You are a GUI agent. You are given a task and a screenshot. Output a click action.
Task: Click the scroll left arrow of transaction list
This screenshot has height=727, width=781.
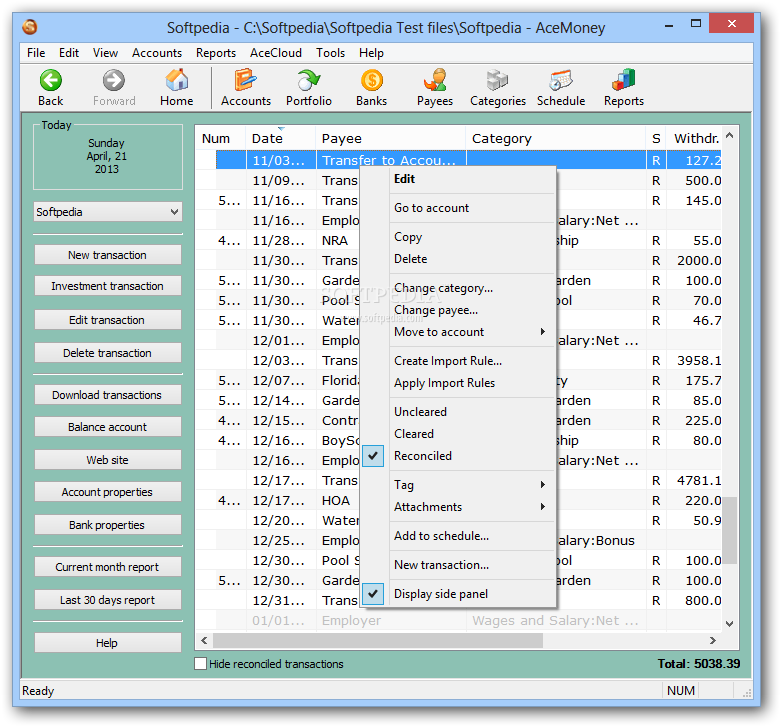(204, 640)
